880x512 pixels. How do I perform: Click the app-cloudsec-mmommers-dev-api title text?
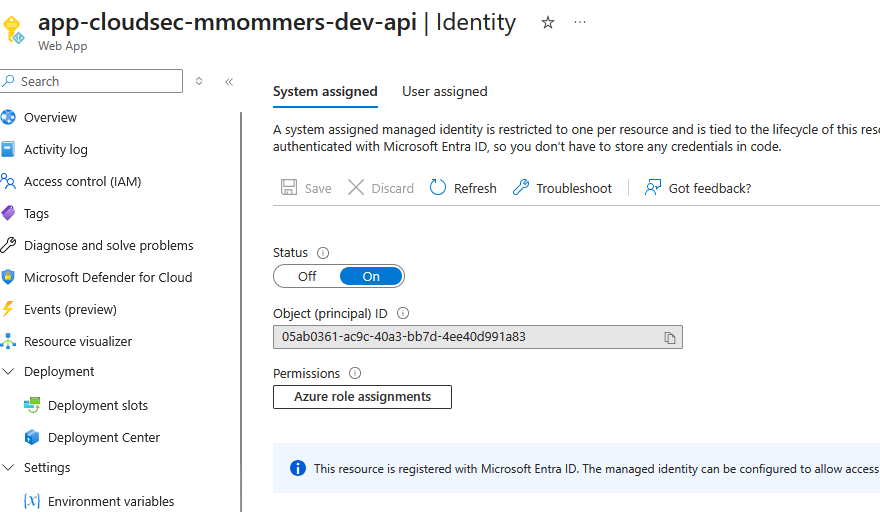click(x=227, y=22)
